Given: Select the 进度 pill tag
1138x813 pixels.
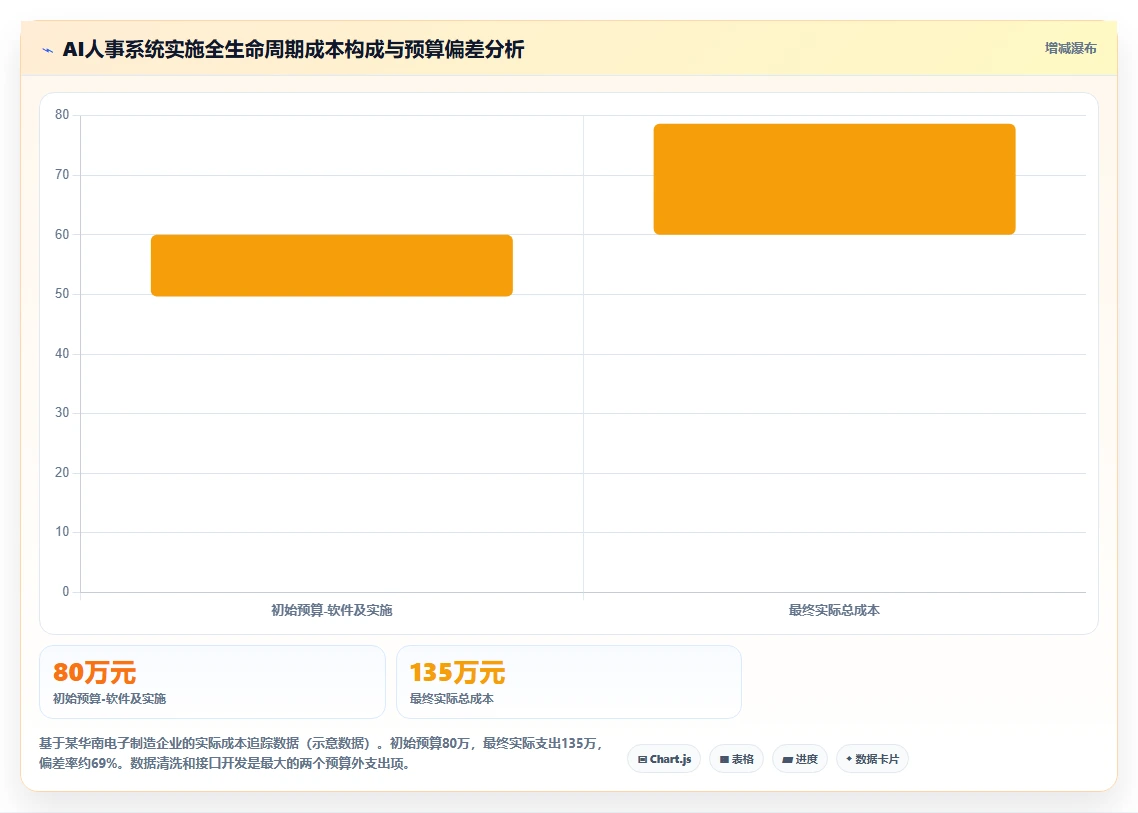Looking at the screenshot, I should [x=800, y=759].
